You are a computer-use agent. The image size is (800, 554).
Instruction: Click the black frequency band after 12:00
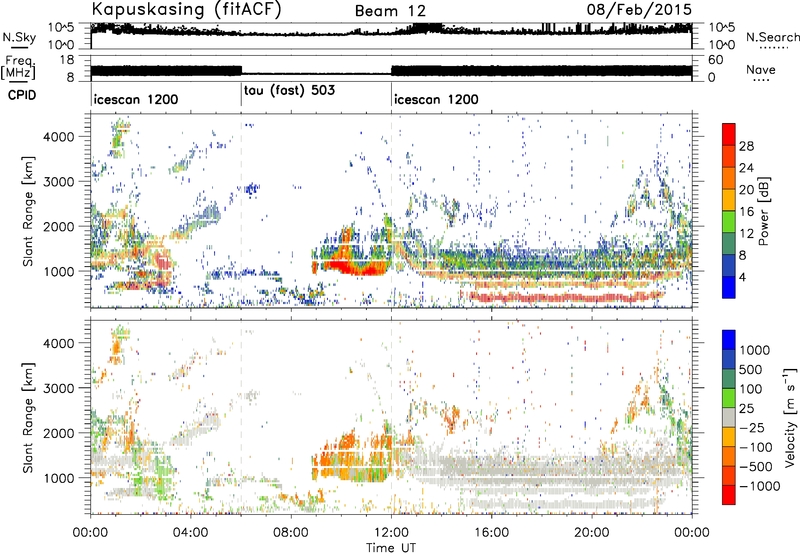tap(541, 71)
